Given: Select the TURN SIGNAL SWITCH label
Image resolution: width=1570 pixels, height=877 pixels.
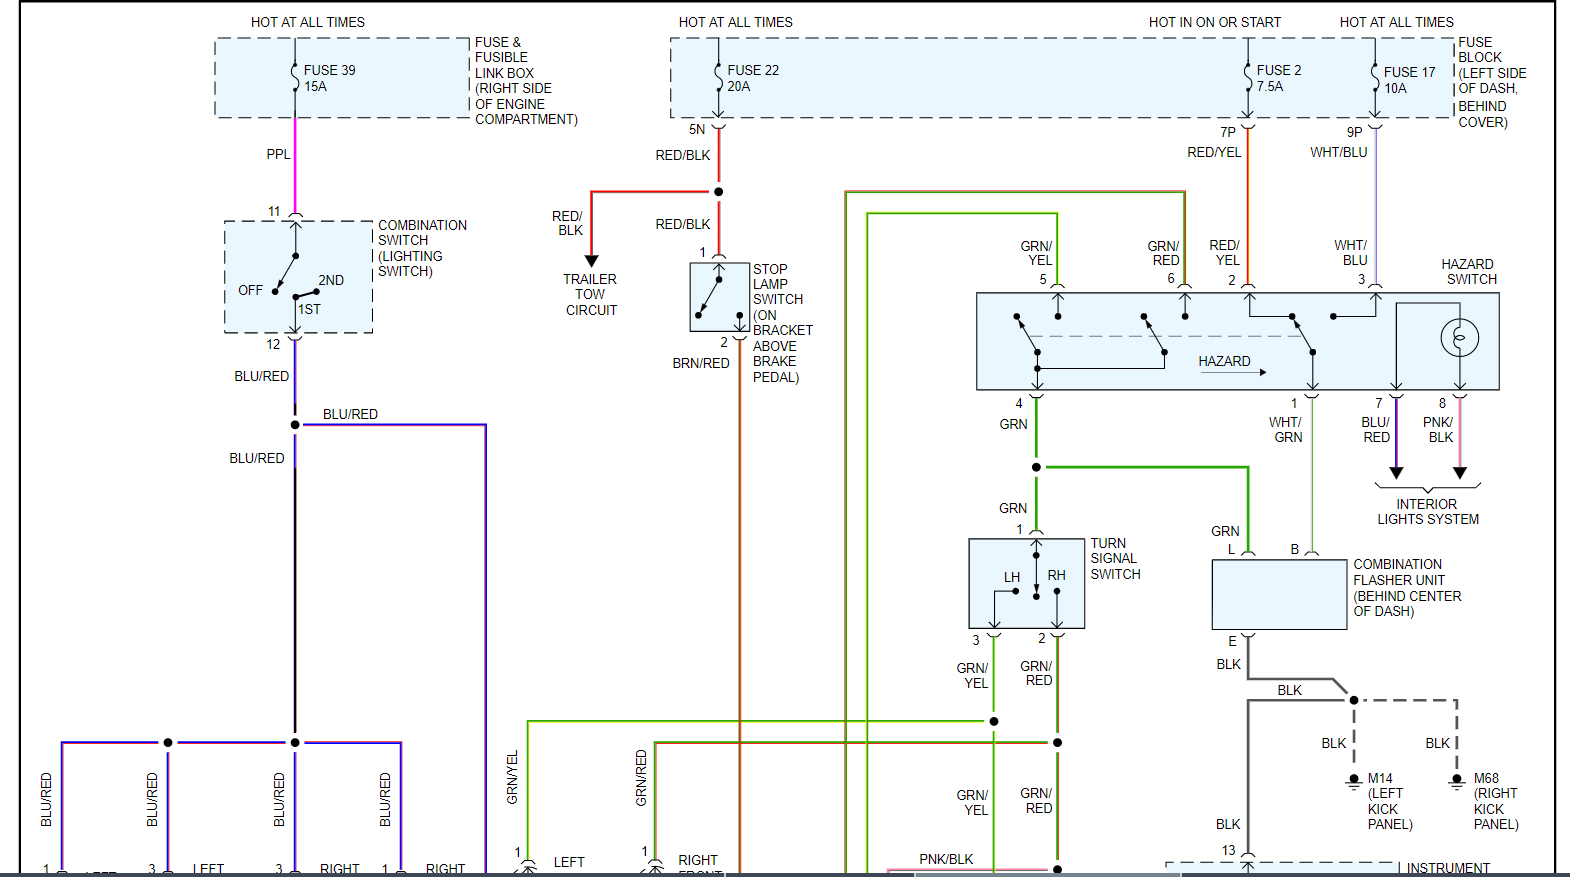Looking at the screenshot, I should 1115,558.
